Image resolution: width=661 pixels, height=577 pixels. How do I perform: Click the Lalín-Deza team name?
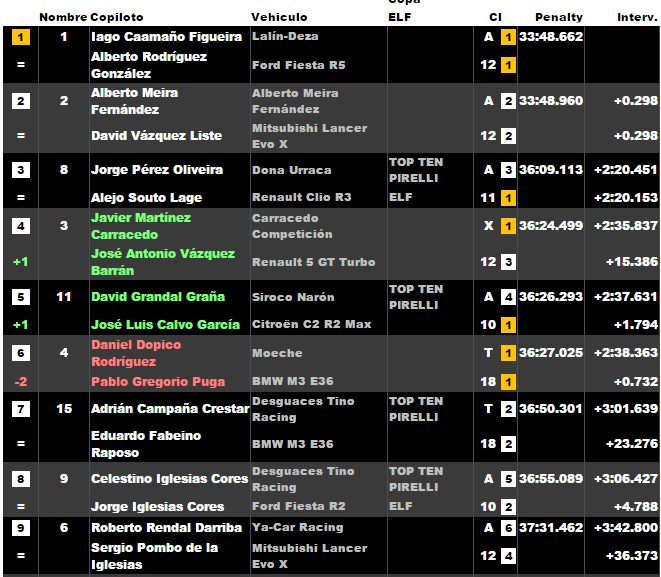285,36
